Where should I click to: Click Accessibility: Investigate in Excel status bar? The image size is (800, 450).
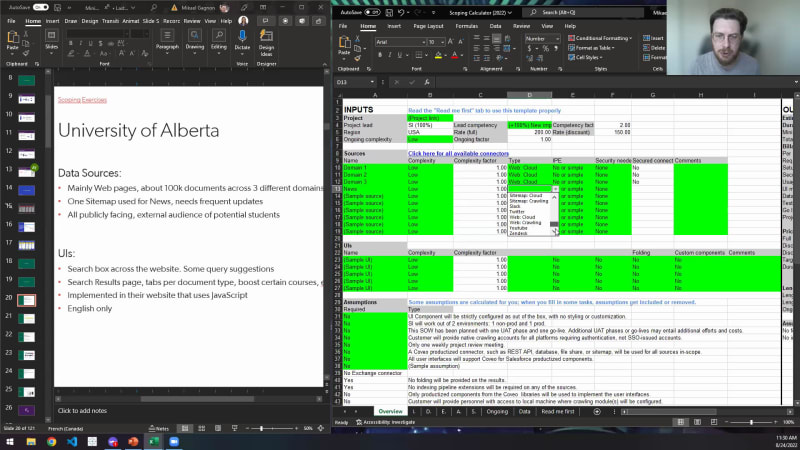click(385, 422)
